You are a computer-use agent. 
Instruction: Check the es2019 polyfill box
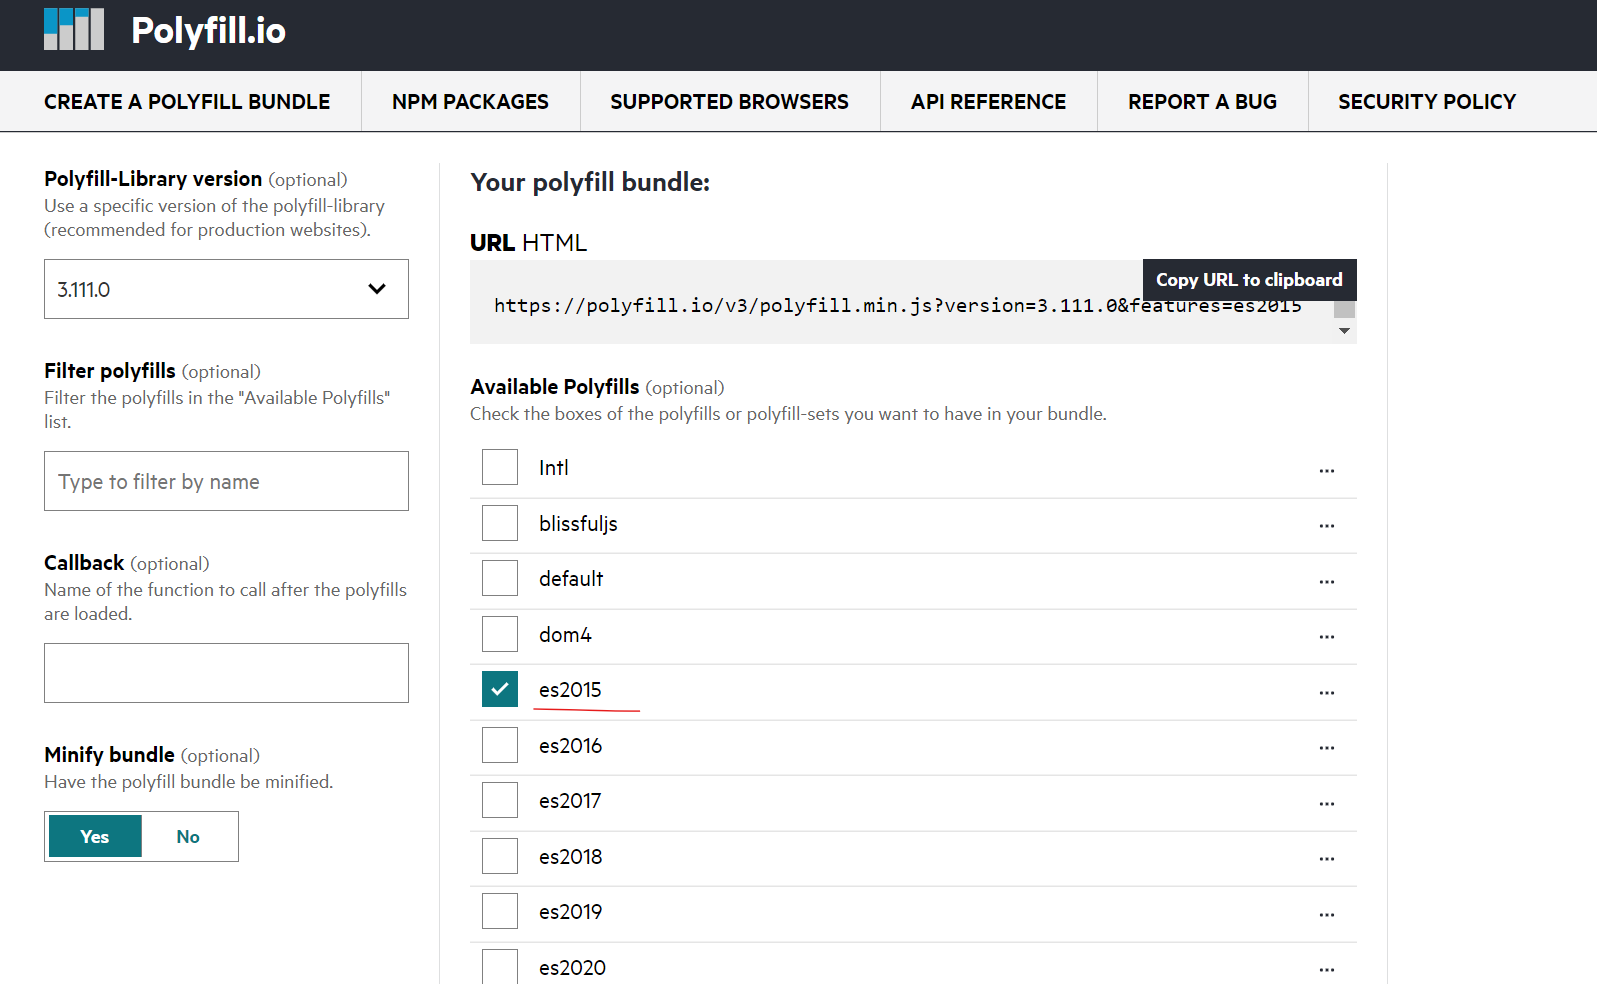pos(500,911)
